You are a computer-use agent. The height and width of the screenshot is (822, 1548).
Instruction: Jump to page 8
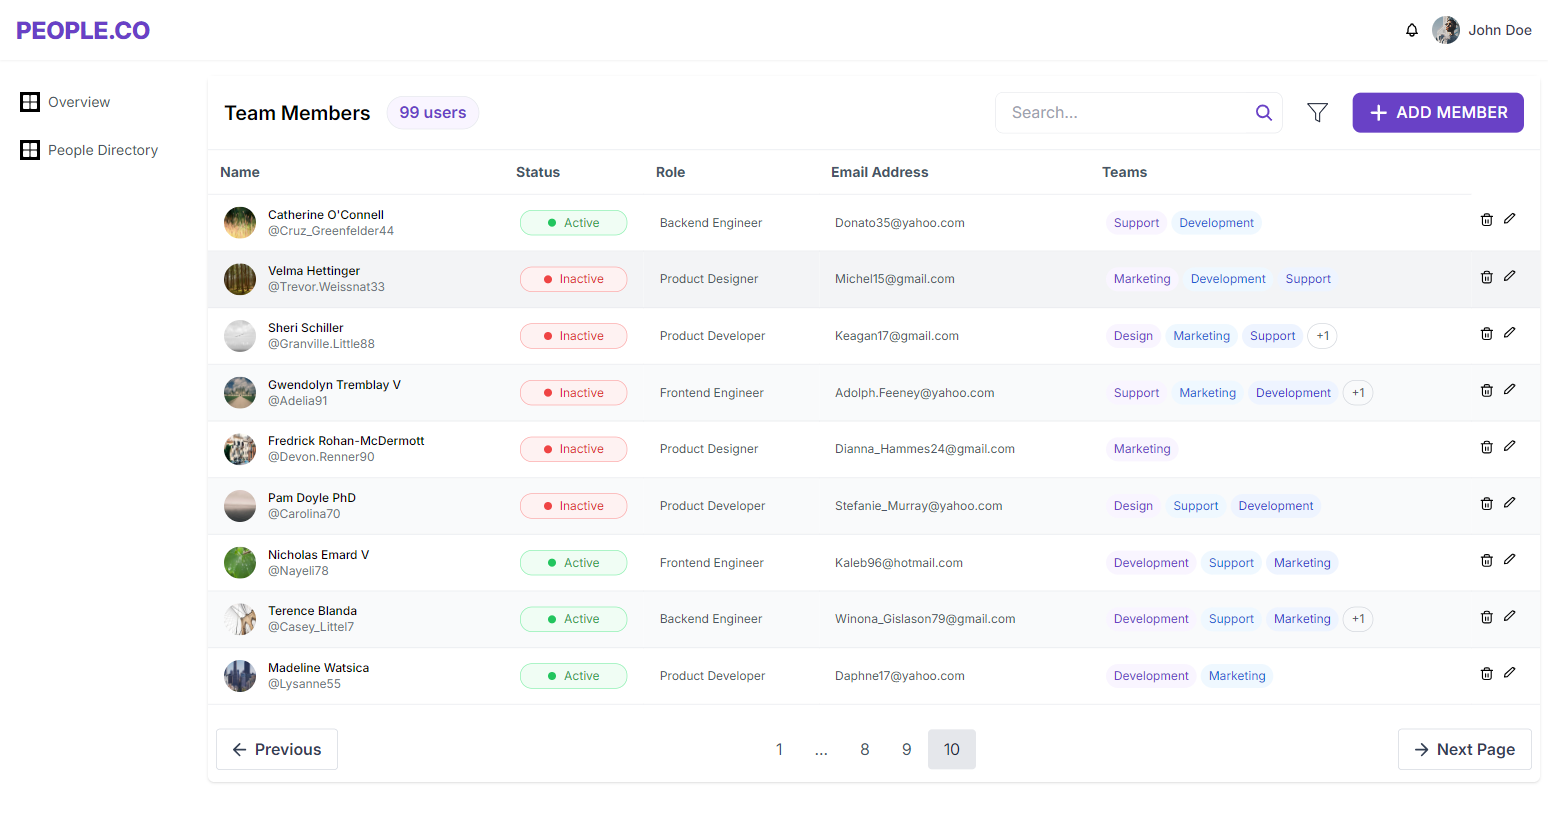[x=865, y=749]
